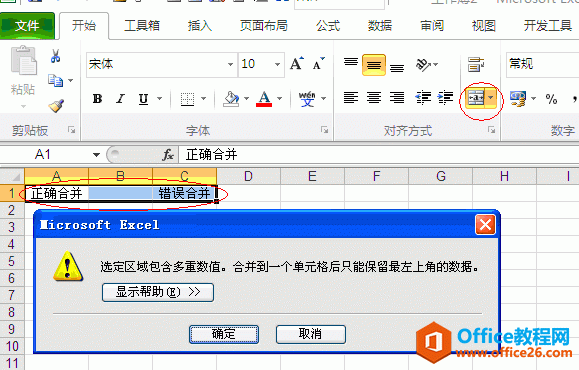Click 取消 in the Excel dialog
The height and width of the screenshot is (370, 579).
(x=311, y=334)
